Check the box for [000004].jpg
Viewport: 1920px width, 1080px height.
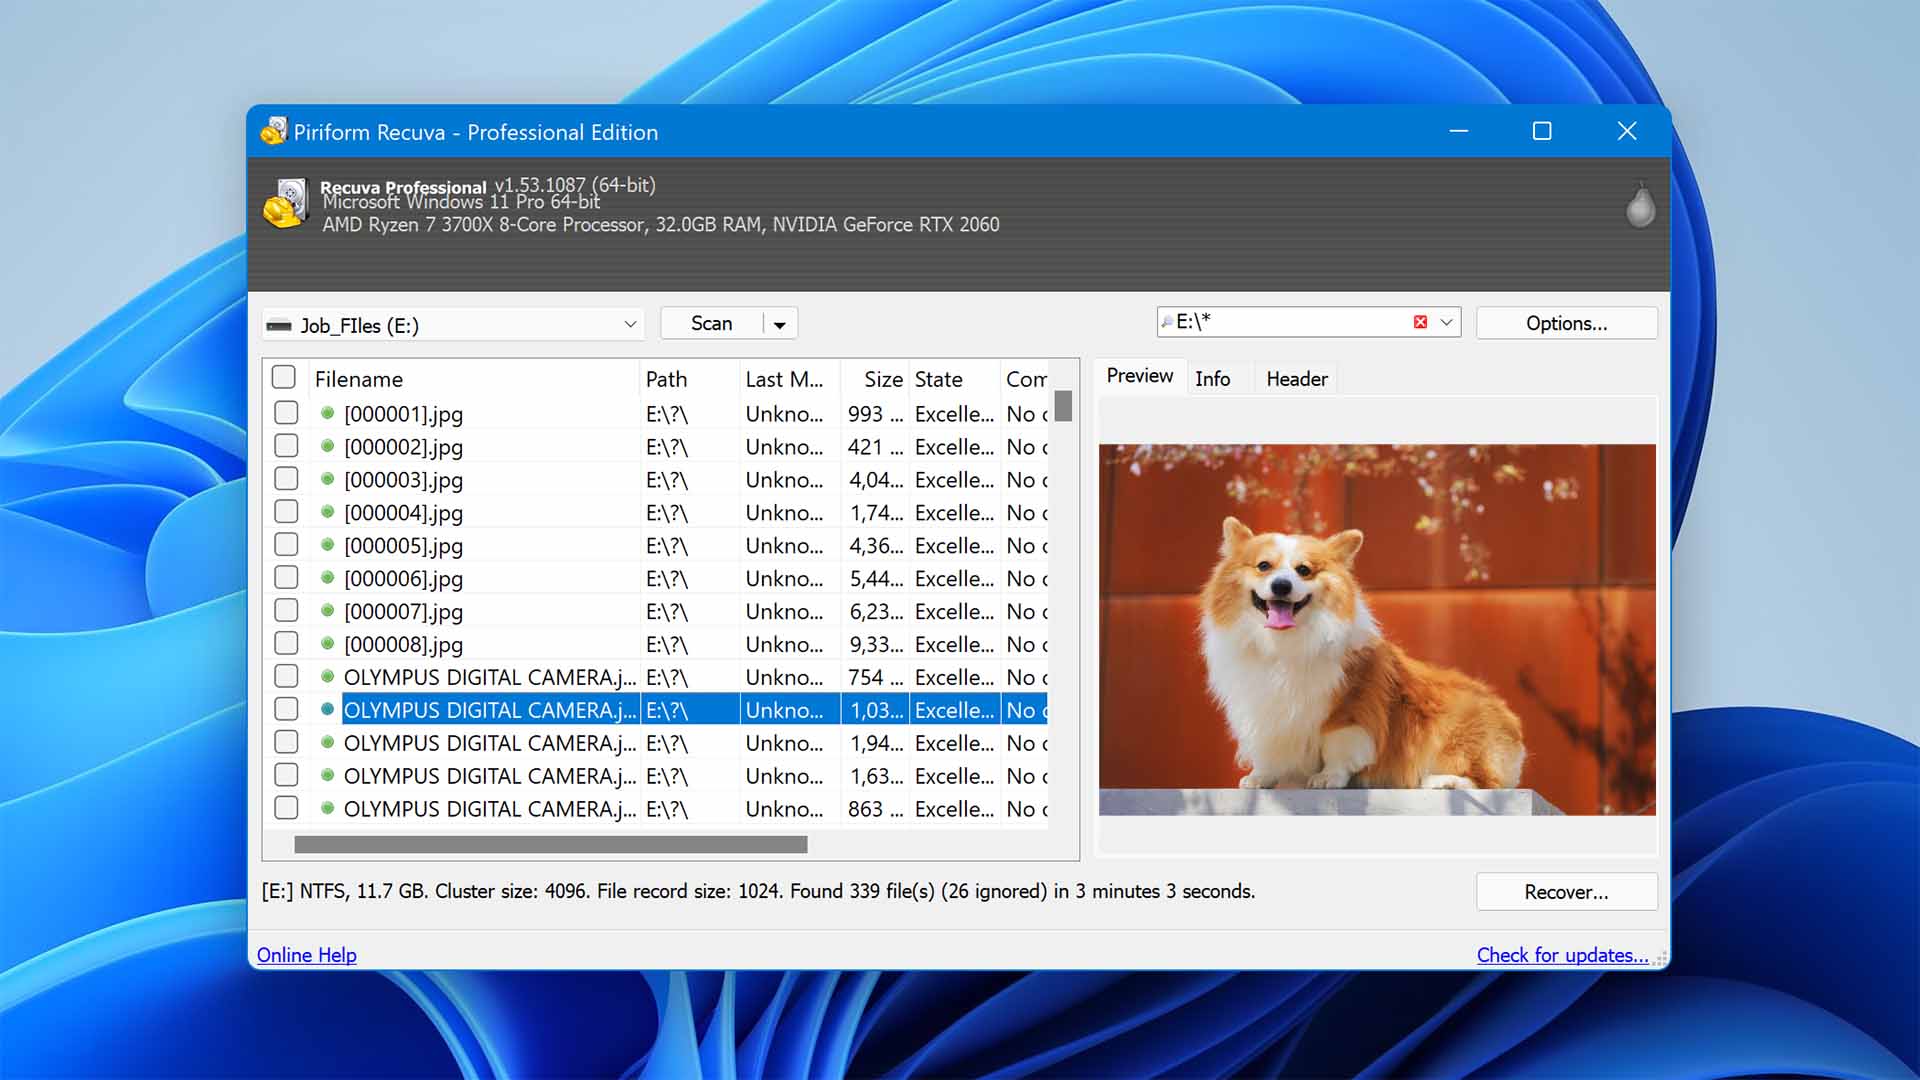(286, 511)
